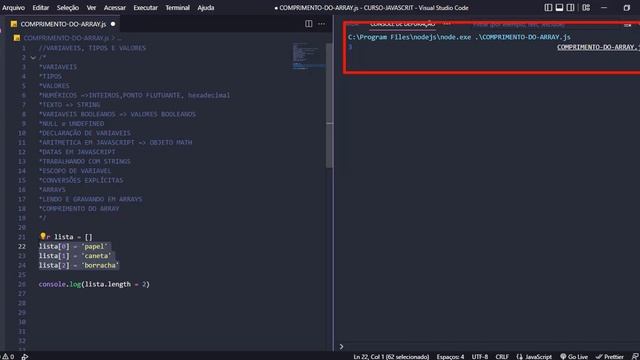The image size is (640, 360).
Task: Open the Executar menu
Action: click(x=146, y=7)
